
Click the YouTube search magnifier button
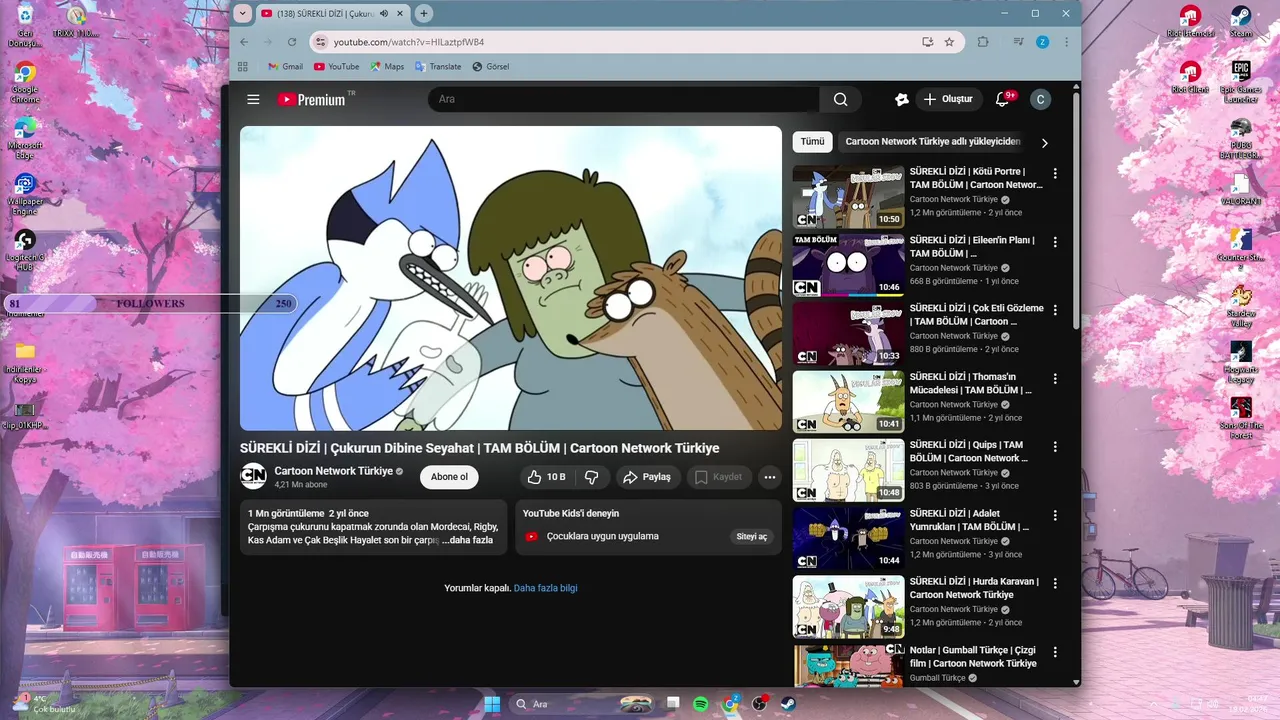click(840, 99)
